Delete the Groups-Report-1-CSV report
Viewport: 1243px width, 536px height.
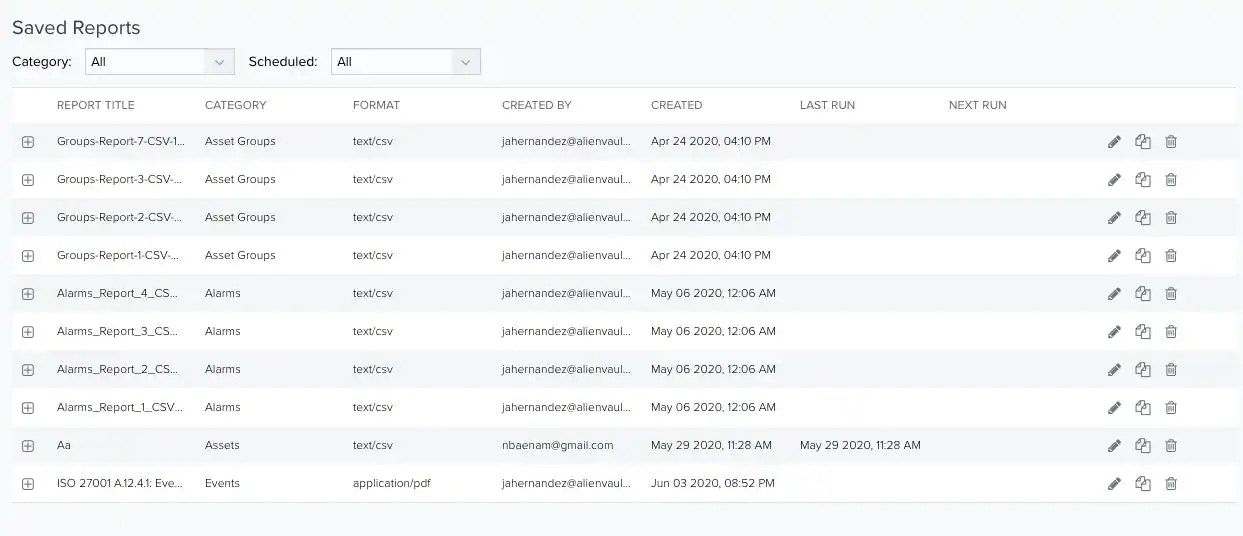[1171, 256]
